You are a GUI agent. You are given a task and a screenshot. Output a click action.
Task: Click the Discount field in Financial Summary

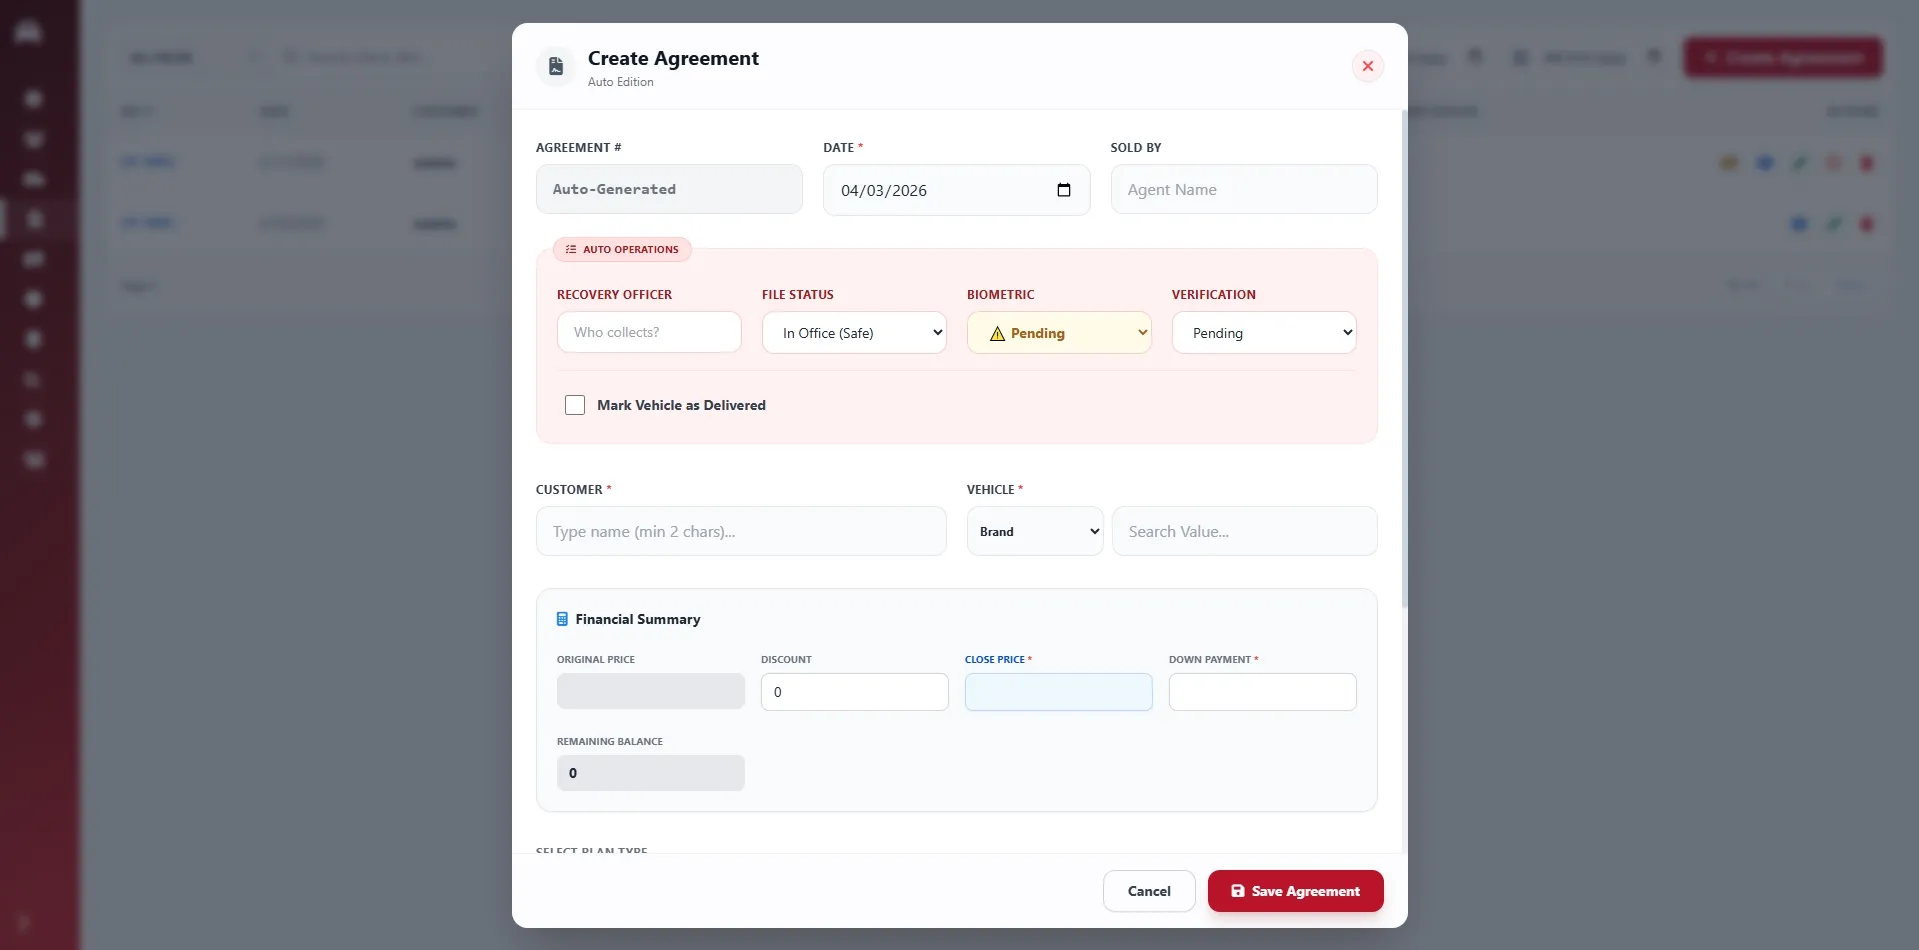(x=854, y=691)
